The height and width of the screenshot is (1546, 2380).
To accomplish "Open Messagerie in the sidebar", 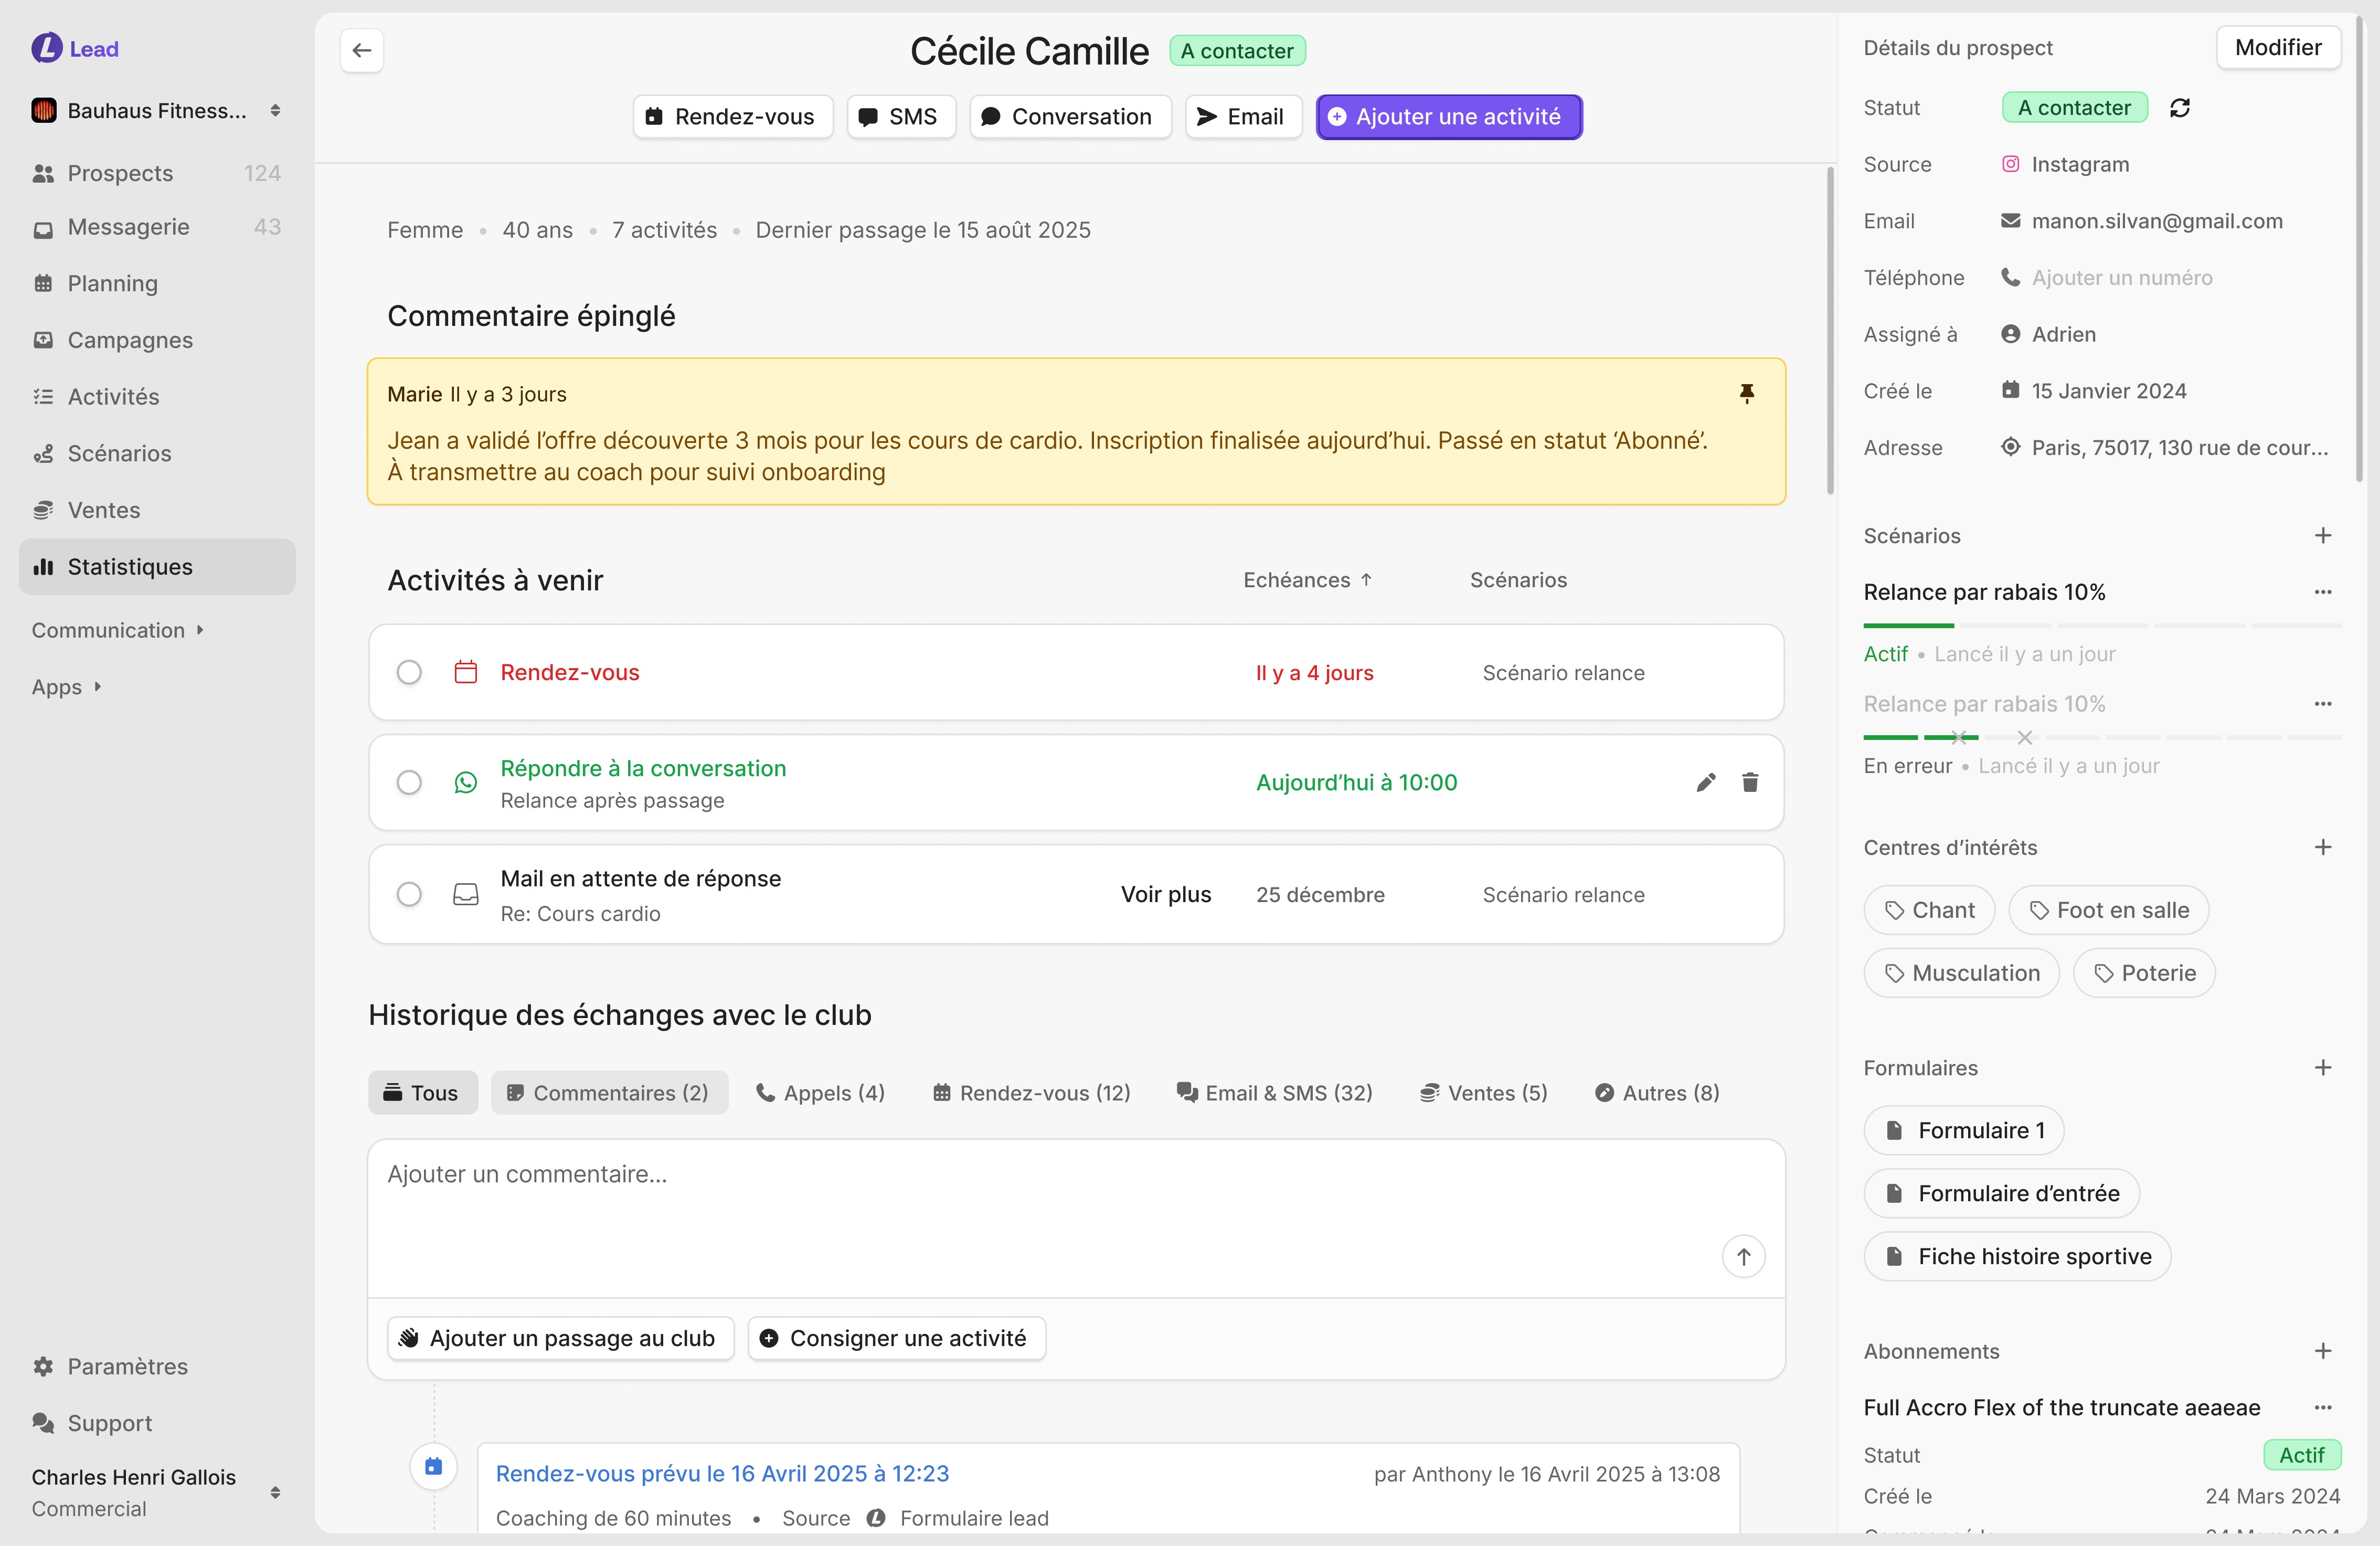I will (x=128, y=227).
